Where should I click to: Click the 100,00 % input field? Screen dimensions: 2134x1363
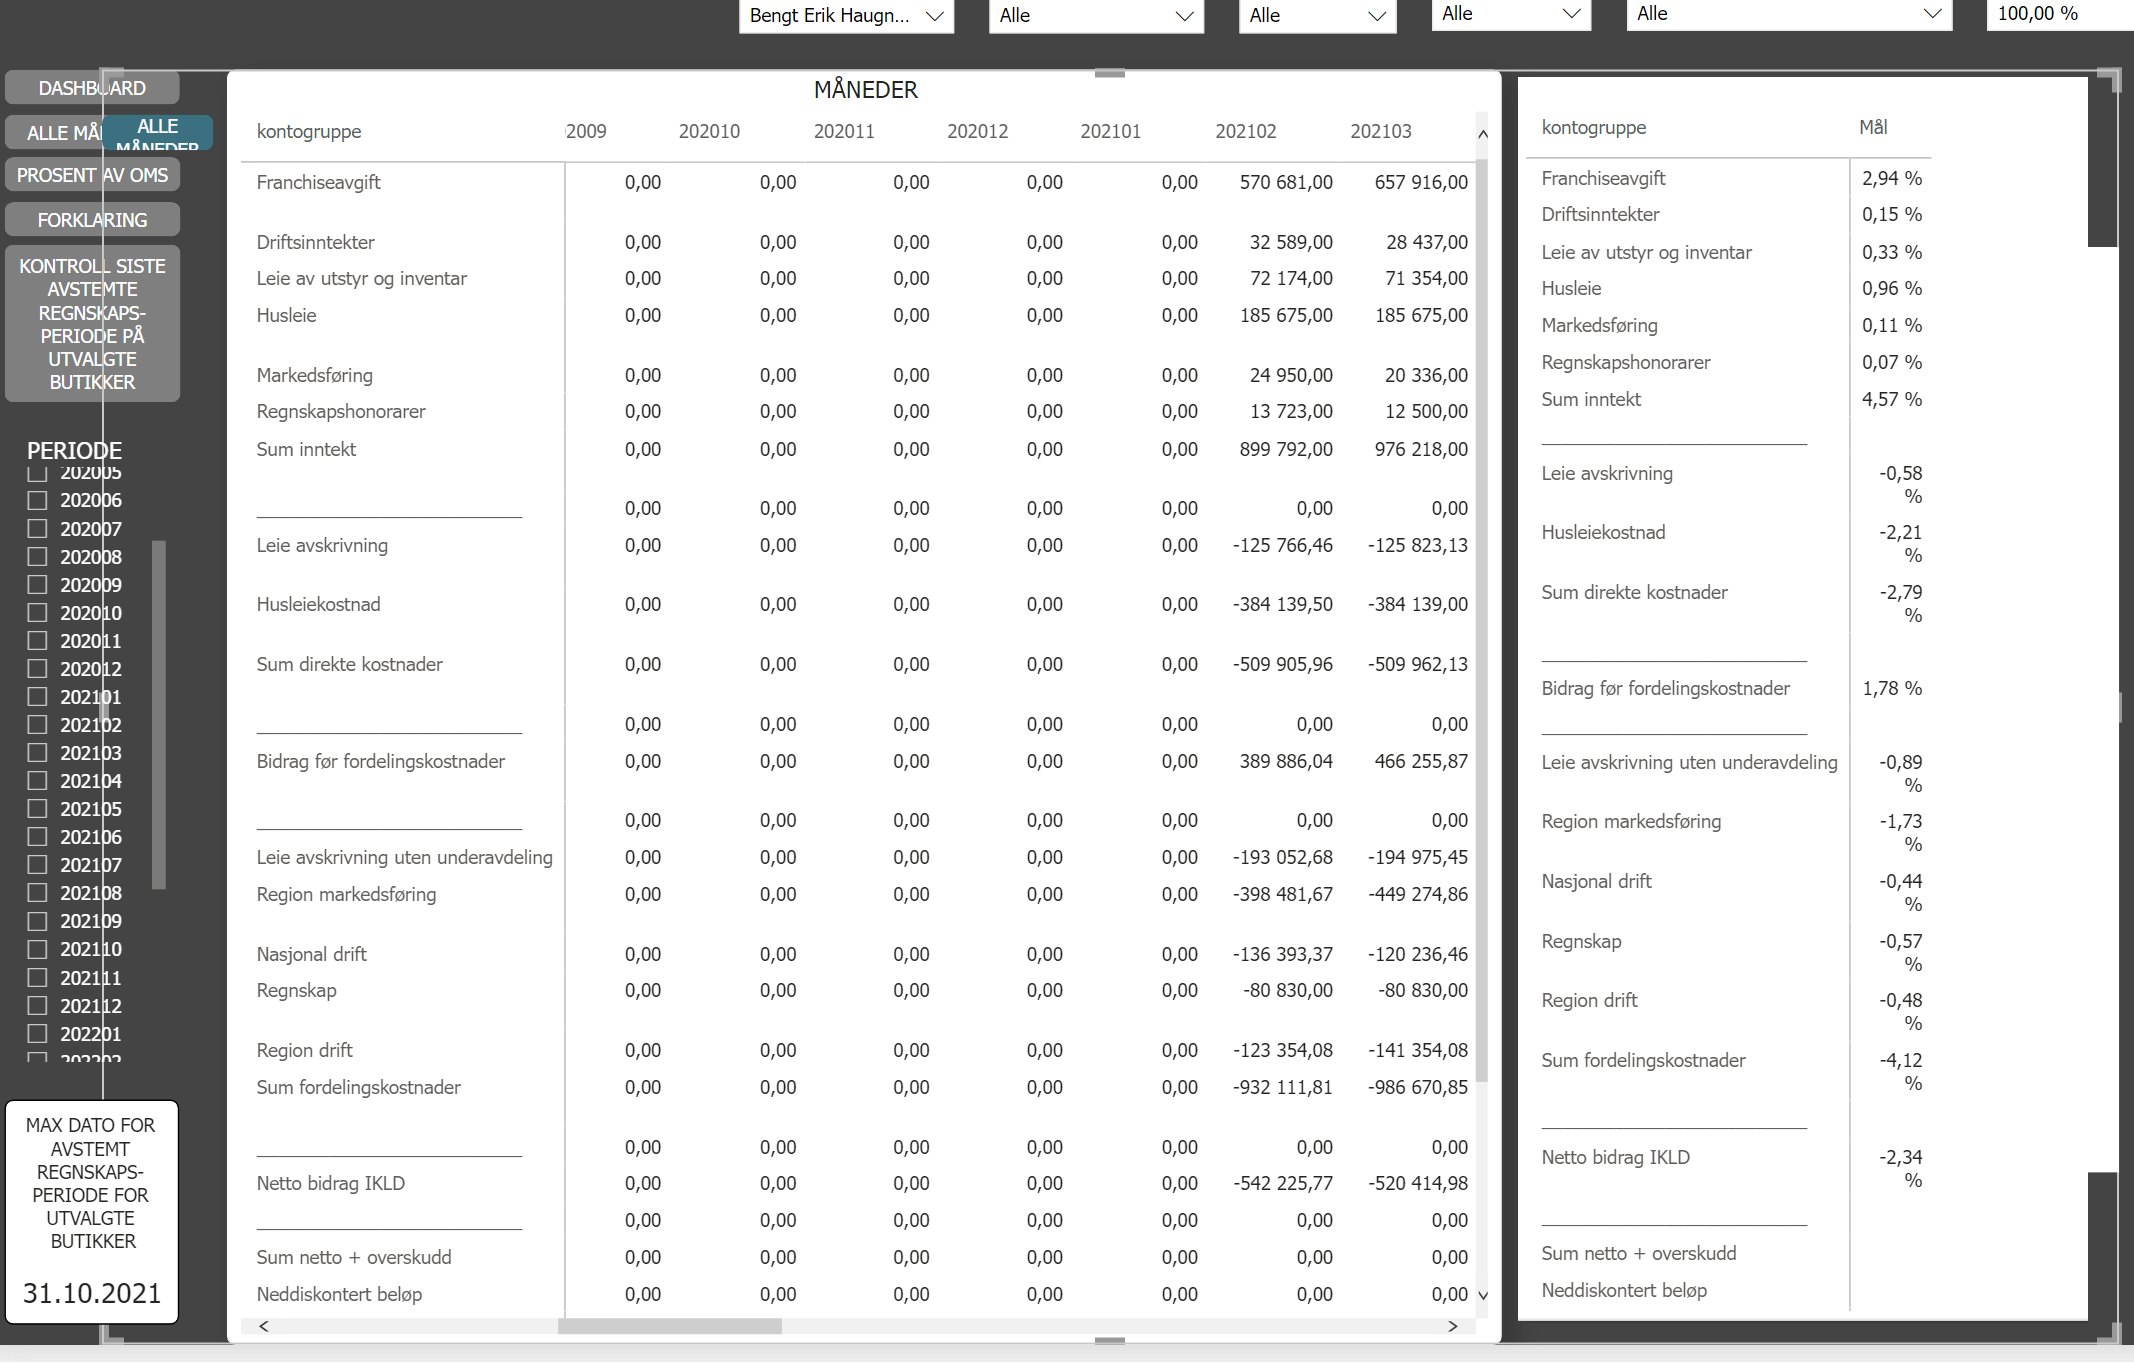(x=2060, y=15)
